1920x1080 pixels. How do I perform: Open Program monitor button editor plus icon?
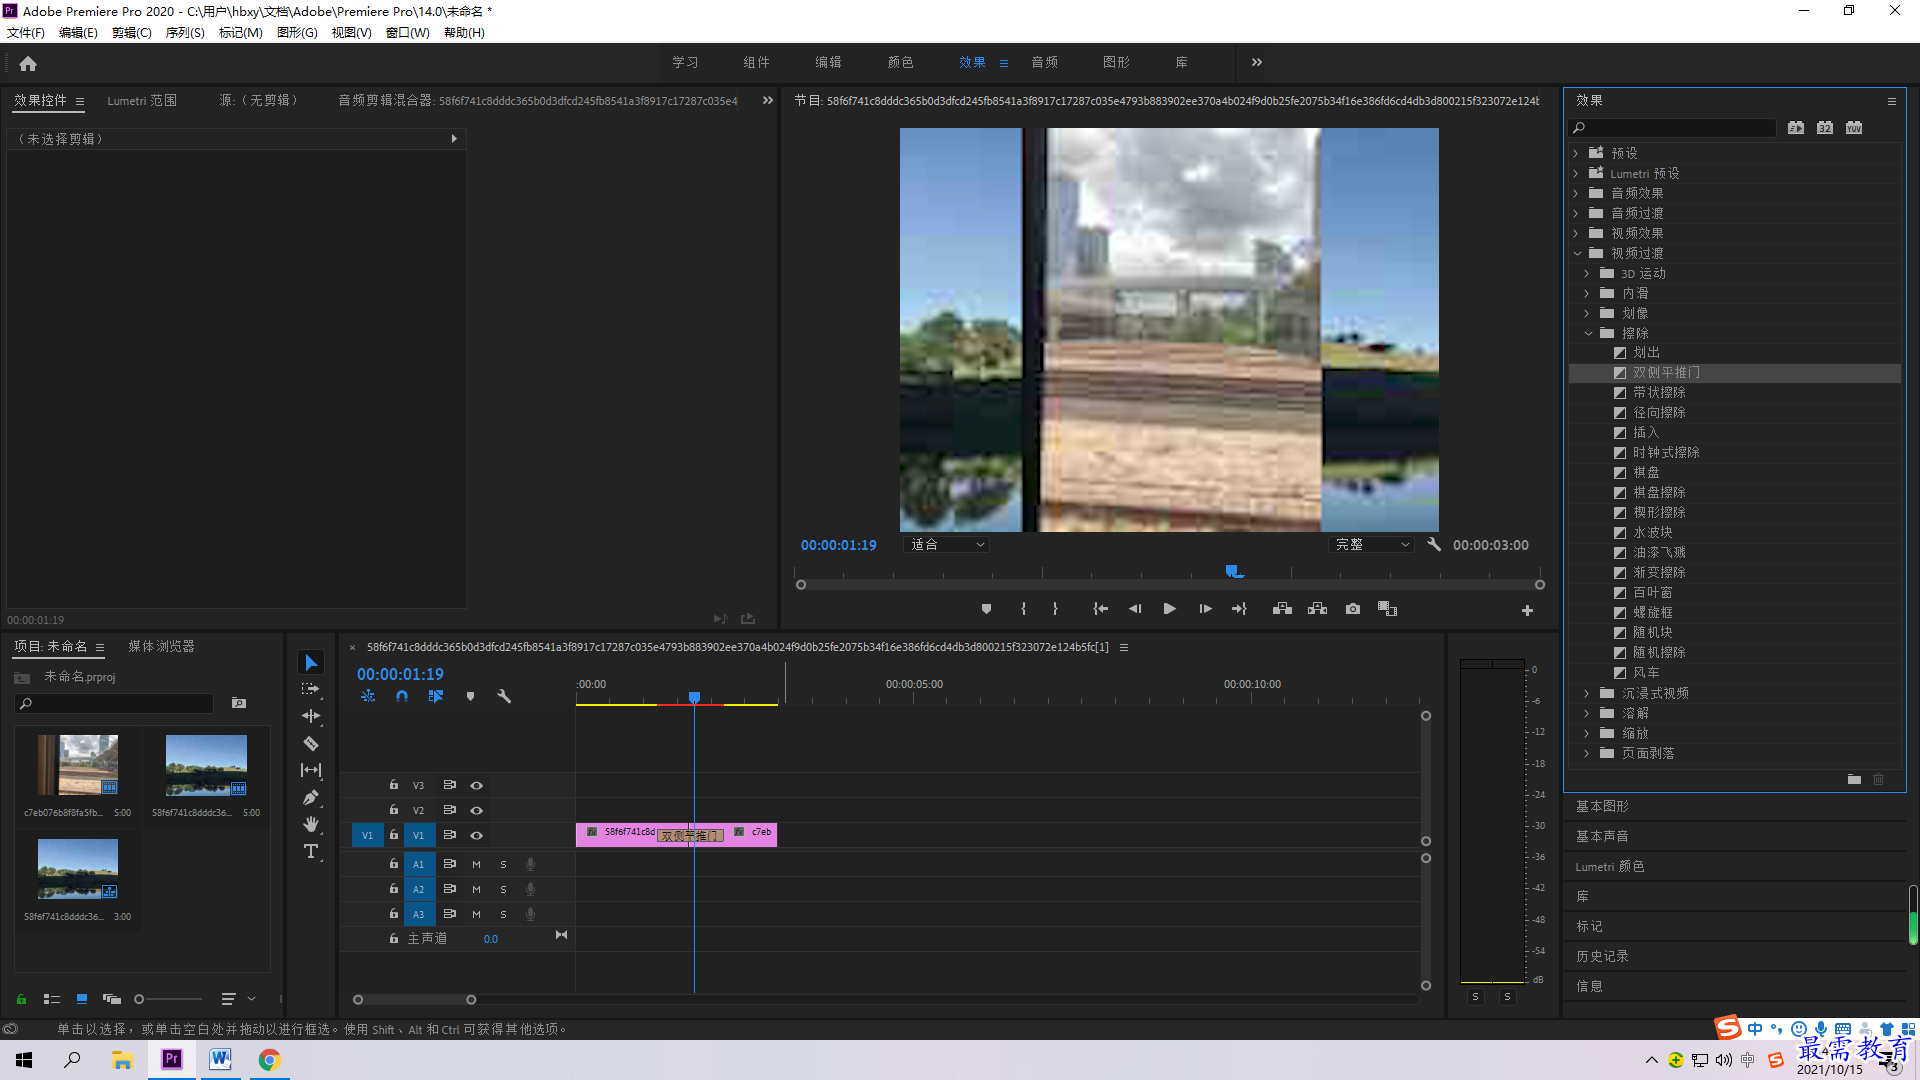click(1527, 610)
